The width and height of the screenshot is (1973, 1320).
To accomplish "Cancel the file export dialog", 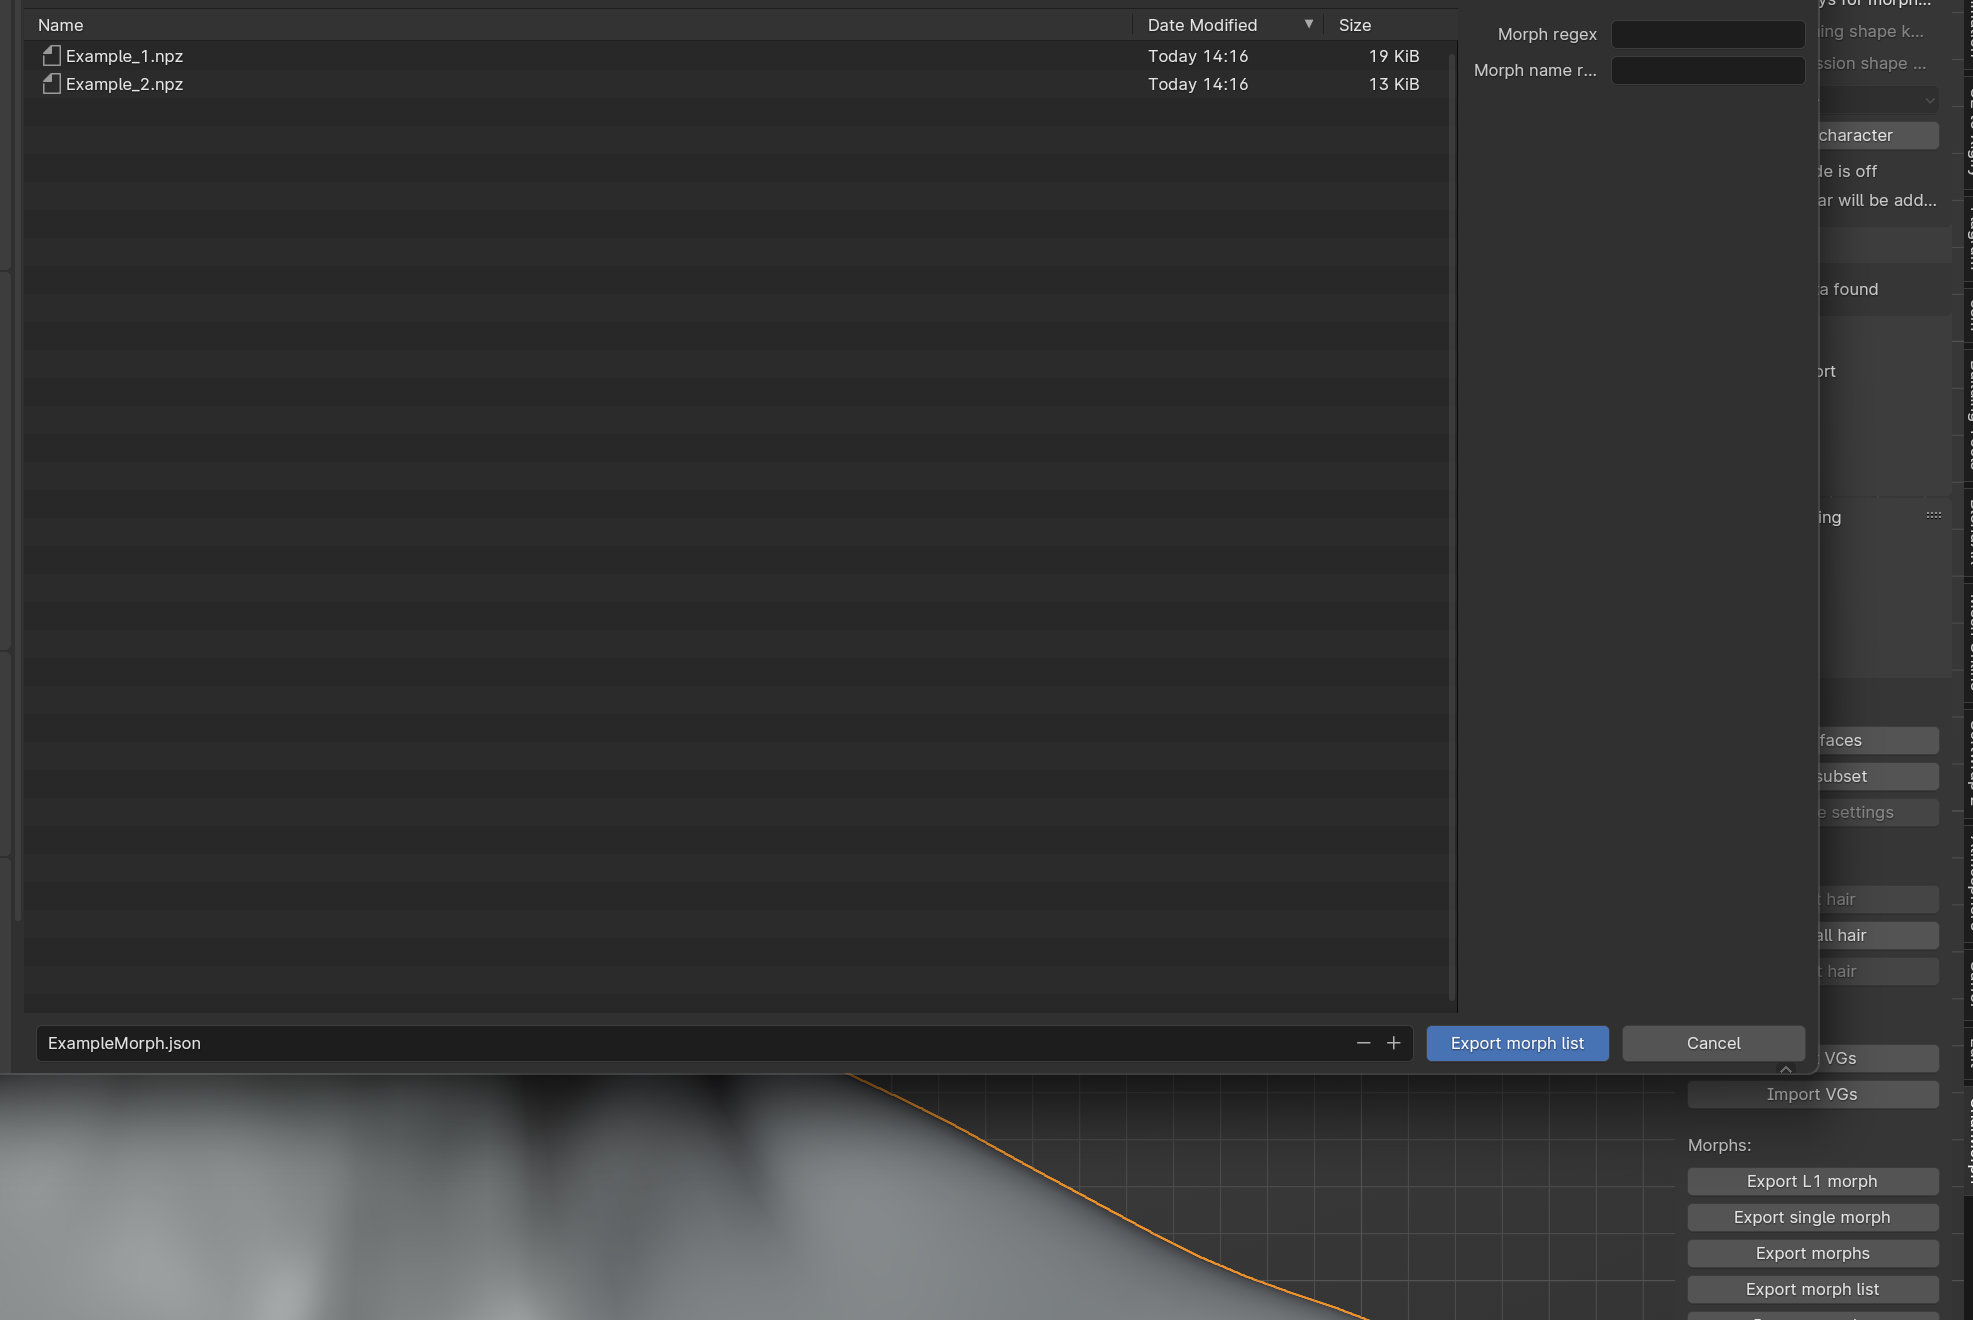I will (x=1713, y=1043).
